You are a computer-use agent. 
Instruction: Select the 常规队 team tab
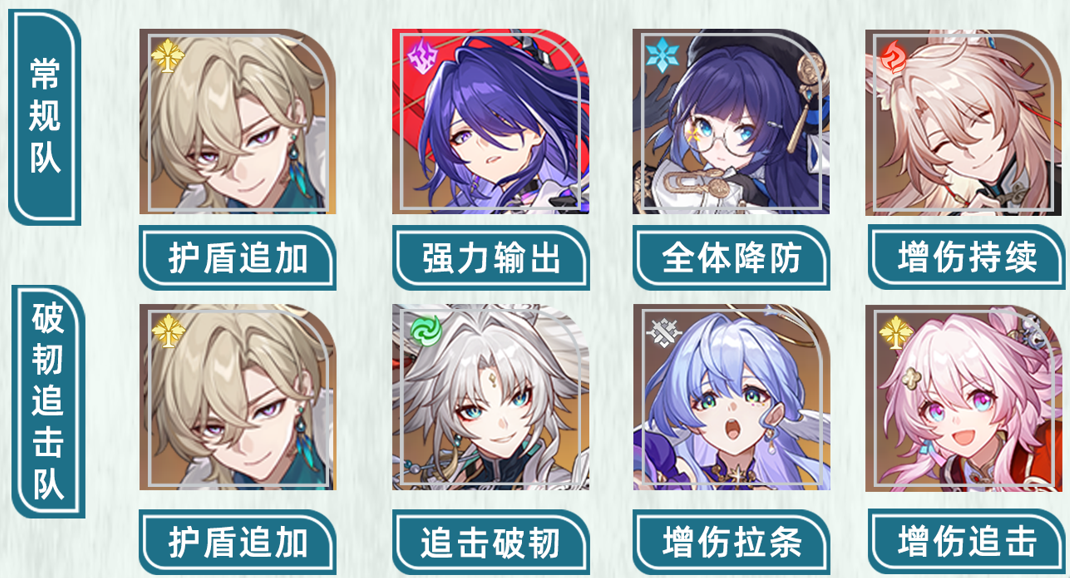[x=45, y=117]
